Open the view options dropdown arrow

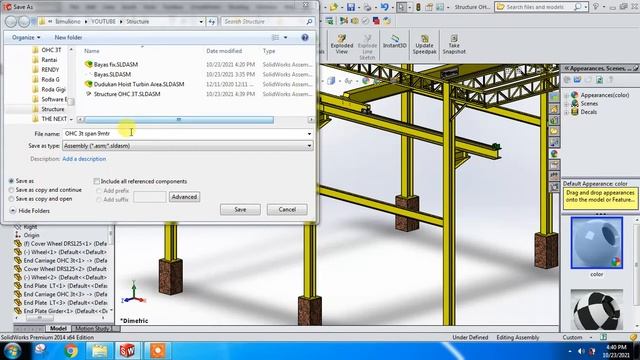[x=285, y=38]
